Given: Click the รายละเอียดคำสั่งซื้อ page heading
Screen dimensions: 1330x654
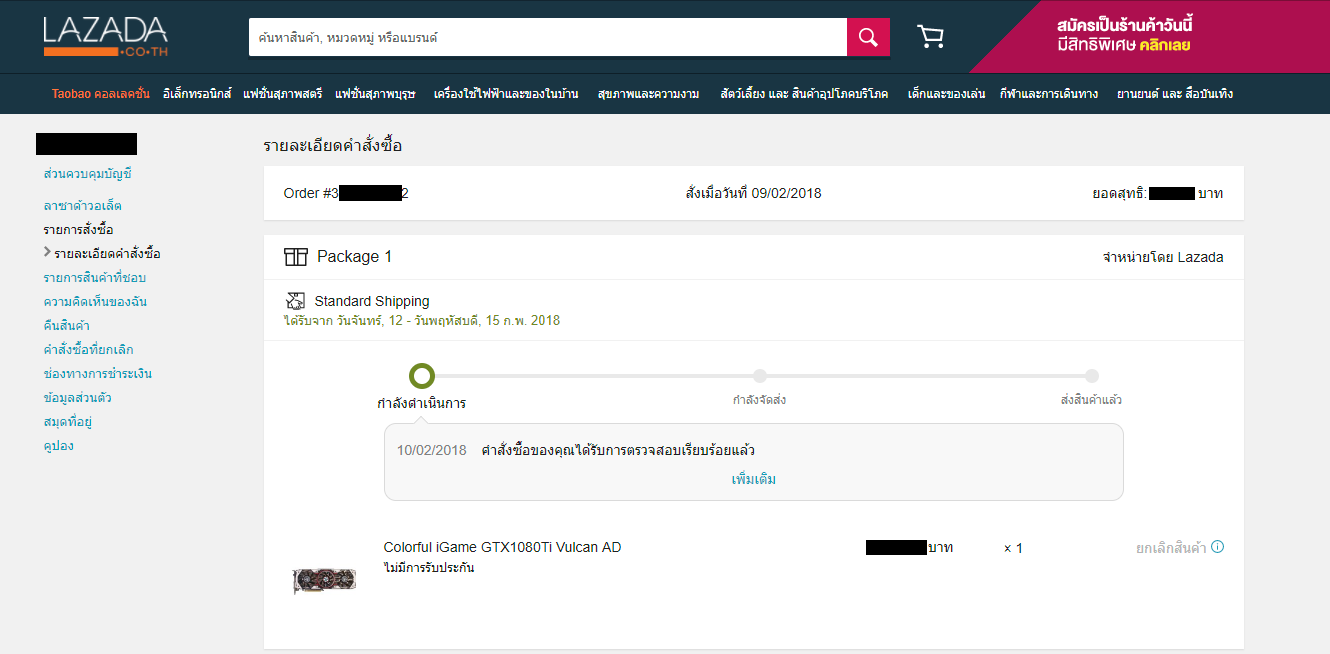Looking at the screenshot, I should 333,146.
